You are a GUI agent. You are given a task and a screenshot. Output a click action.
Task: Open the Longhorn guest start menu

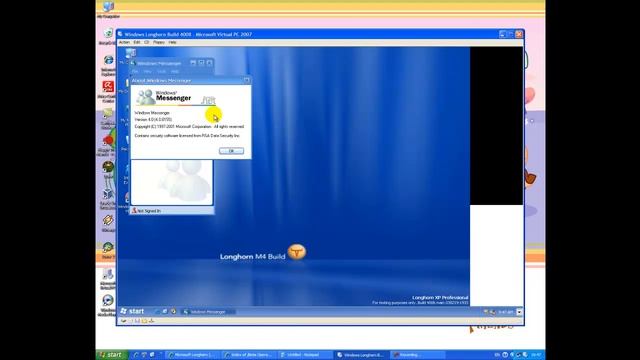click(132, 311)
